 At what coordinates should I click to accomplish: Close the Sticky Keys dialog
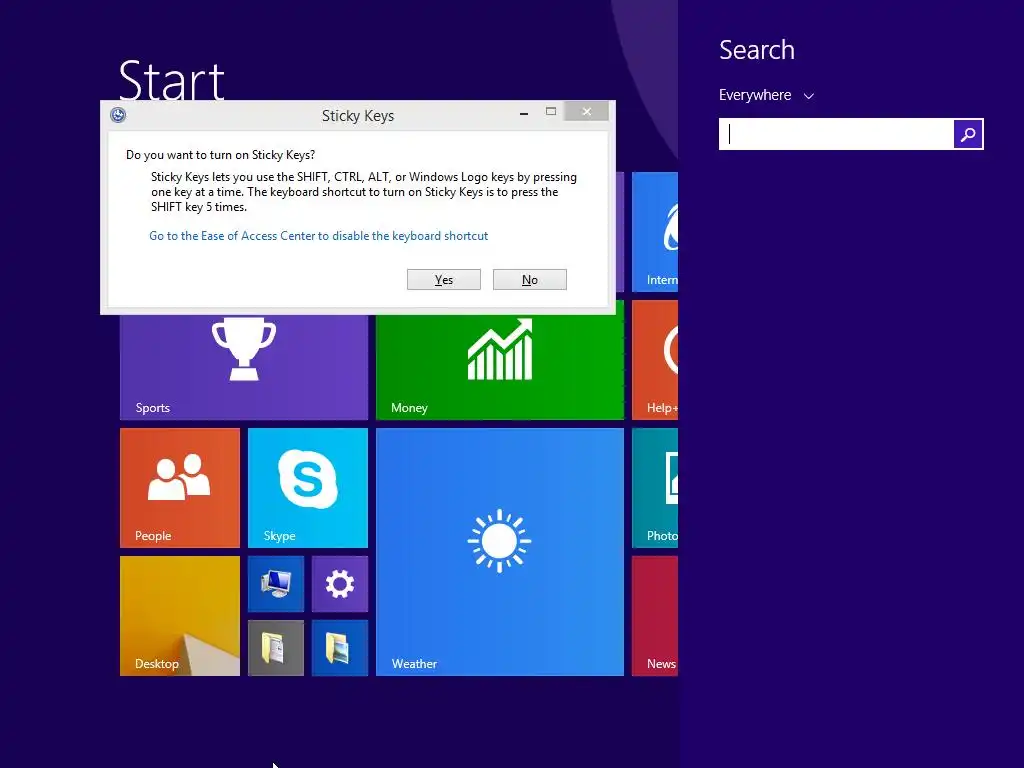click(x=586, y=112)
